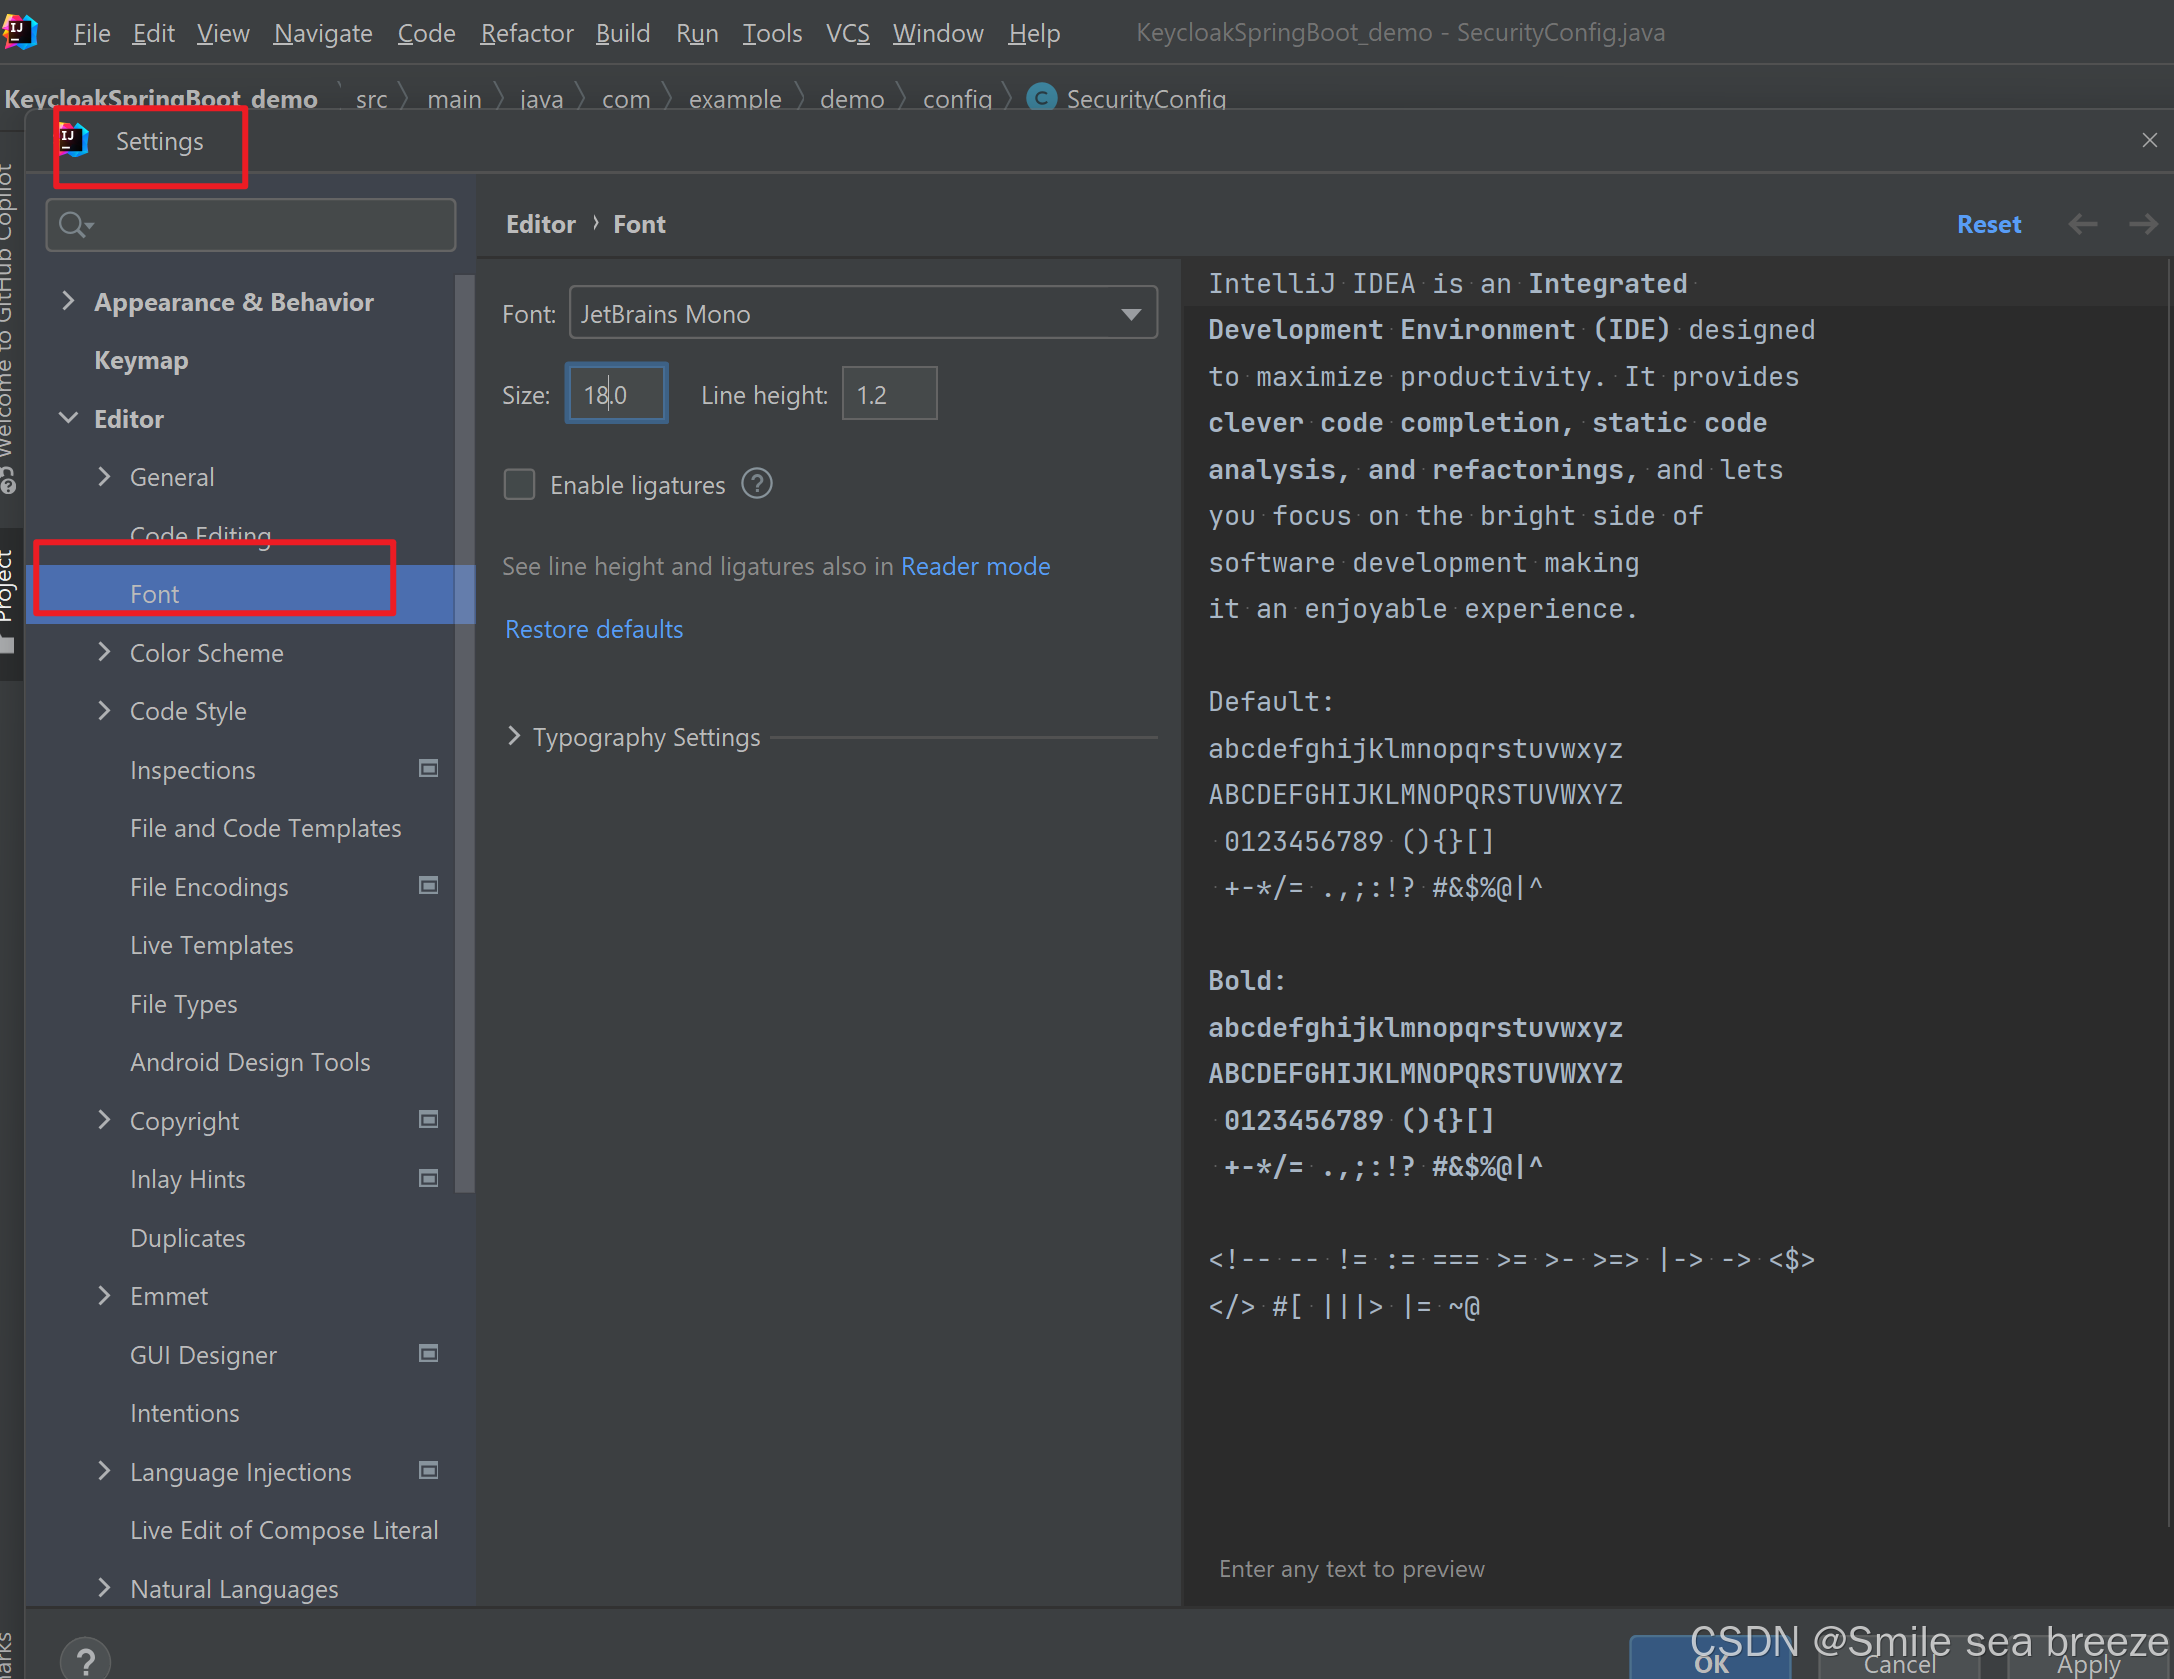This screenshot has height=1679, width=2174.
Task: Collapse the Editor tree node
Action: [68, 418]
